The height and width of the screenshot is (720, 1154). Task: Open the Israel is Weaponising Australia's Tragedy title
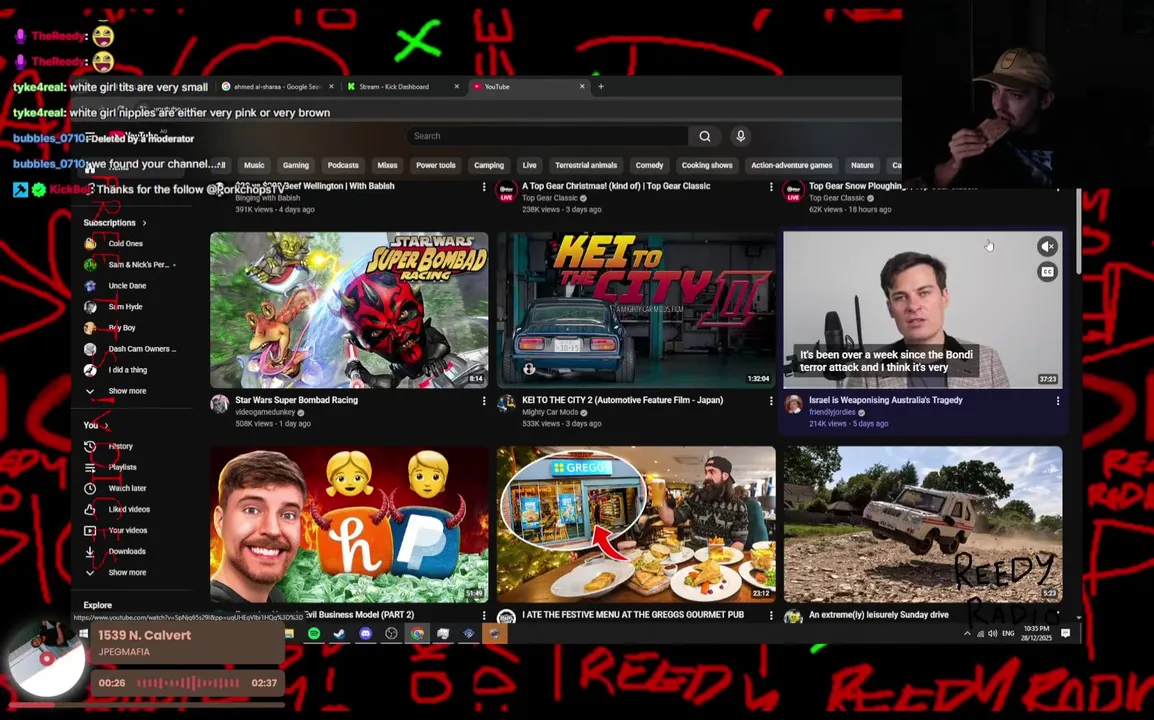(x=885, y=400)
